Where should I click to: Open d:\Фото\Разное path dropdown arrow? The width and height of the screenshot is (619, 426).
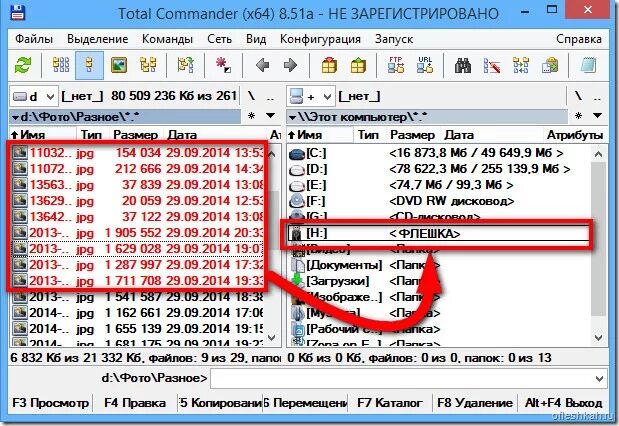(15, 117)
